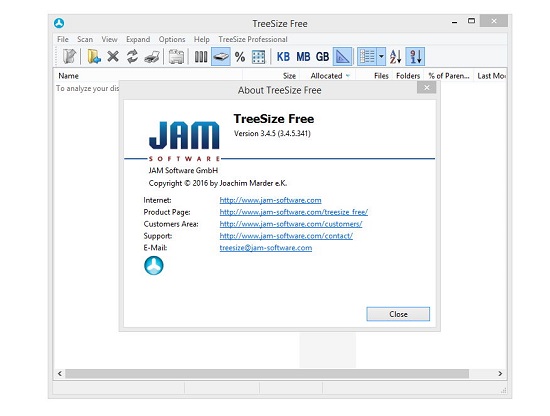Open the treesize_free product page link
The image size is (550, 416).
pyautogui.click(x=294, y=212)
